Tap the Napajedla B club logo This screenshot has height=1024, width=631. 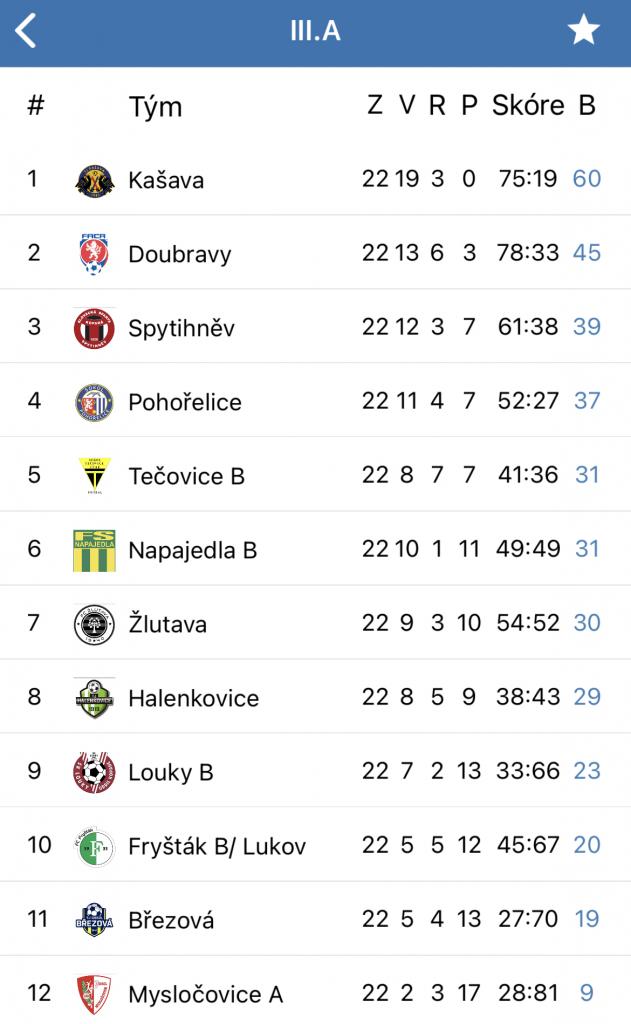click(94, 550)
